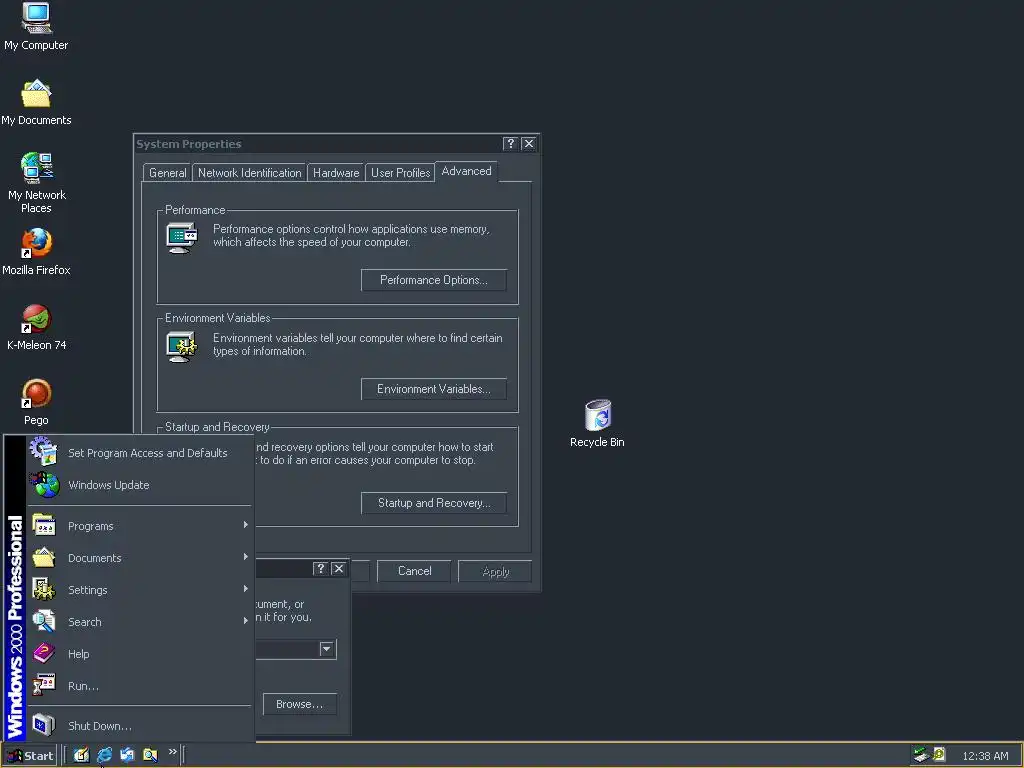Click the Settings icon in Start menu
The height and width of the screenshot is (768, 1024).
44,589
